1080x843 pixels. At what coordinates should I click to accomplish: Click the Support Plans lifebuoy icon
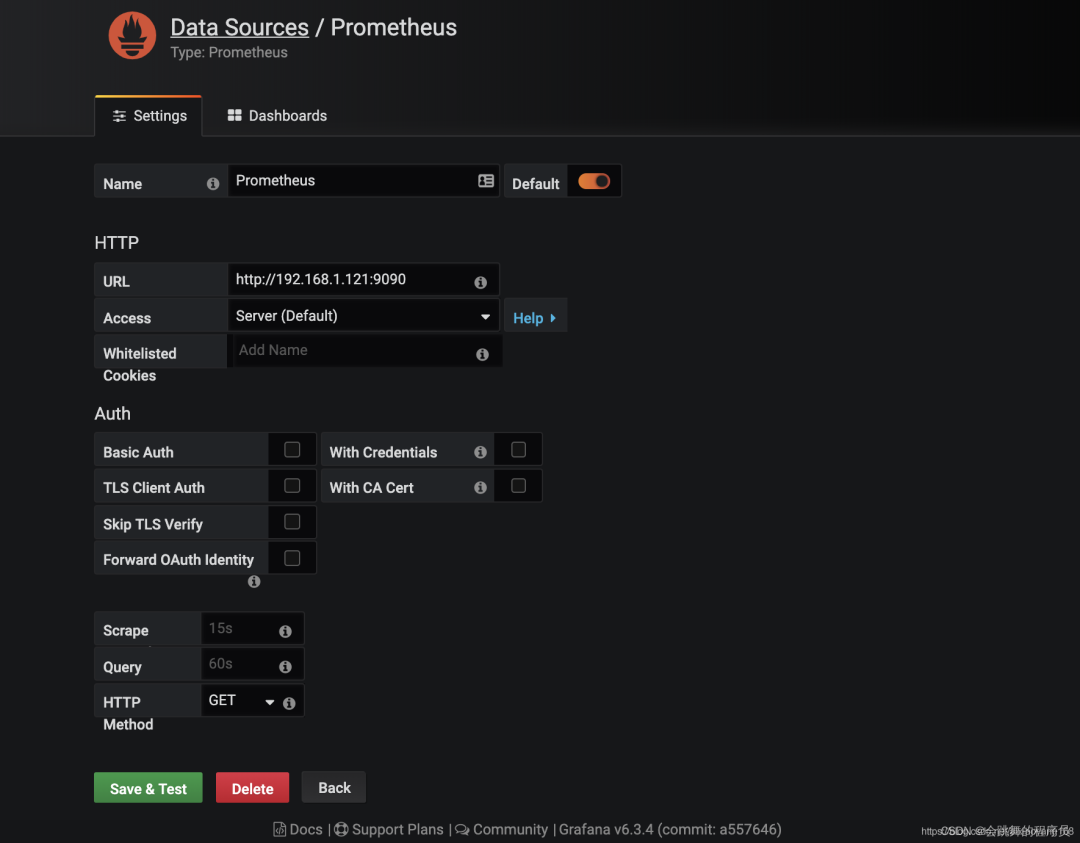click(341, 829)
